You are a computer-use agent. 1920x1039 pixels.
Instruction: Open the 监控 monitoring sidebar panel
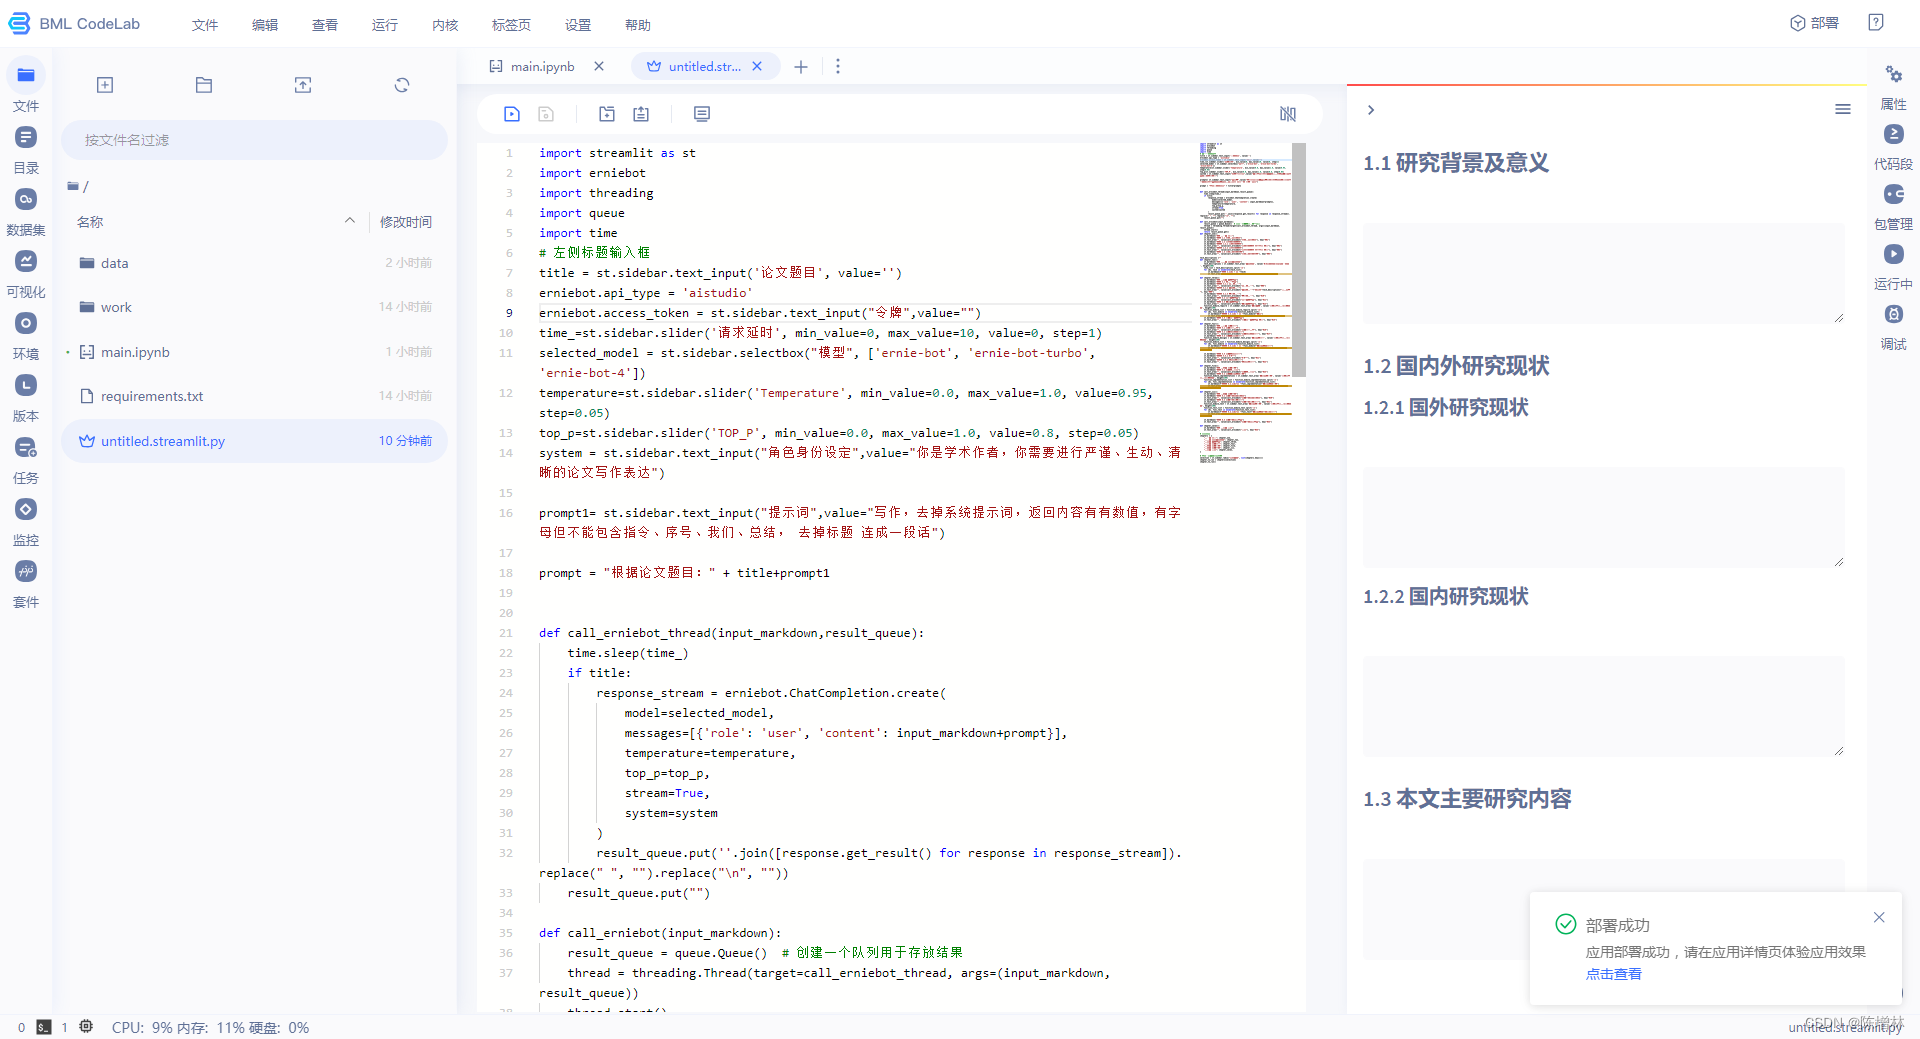(x=26, y=521)
